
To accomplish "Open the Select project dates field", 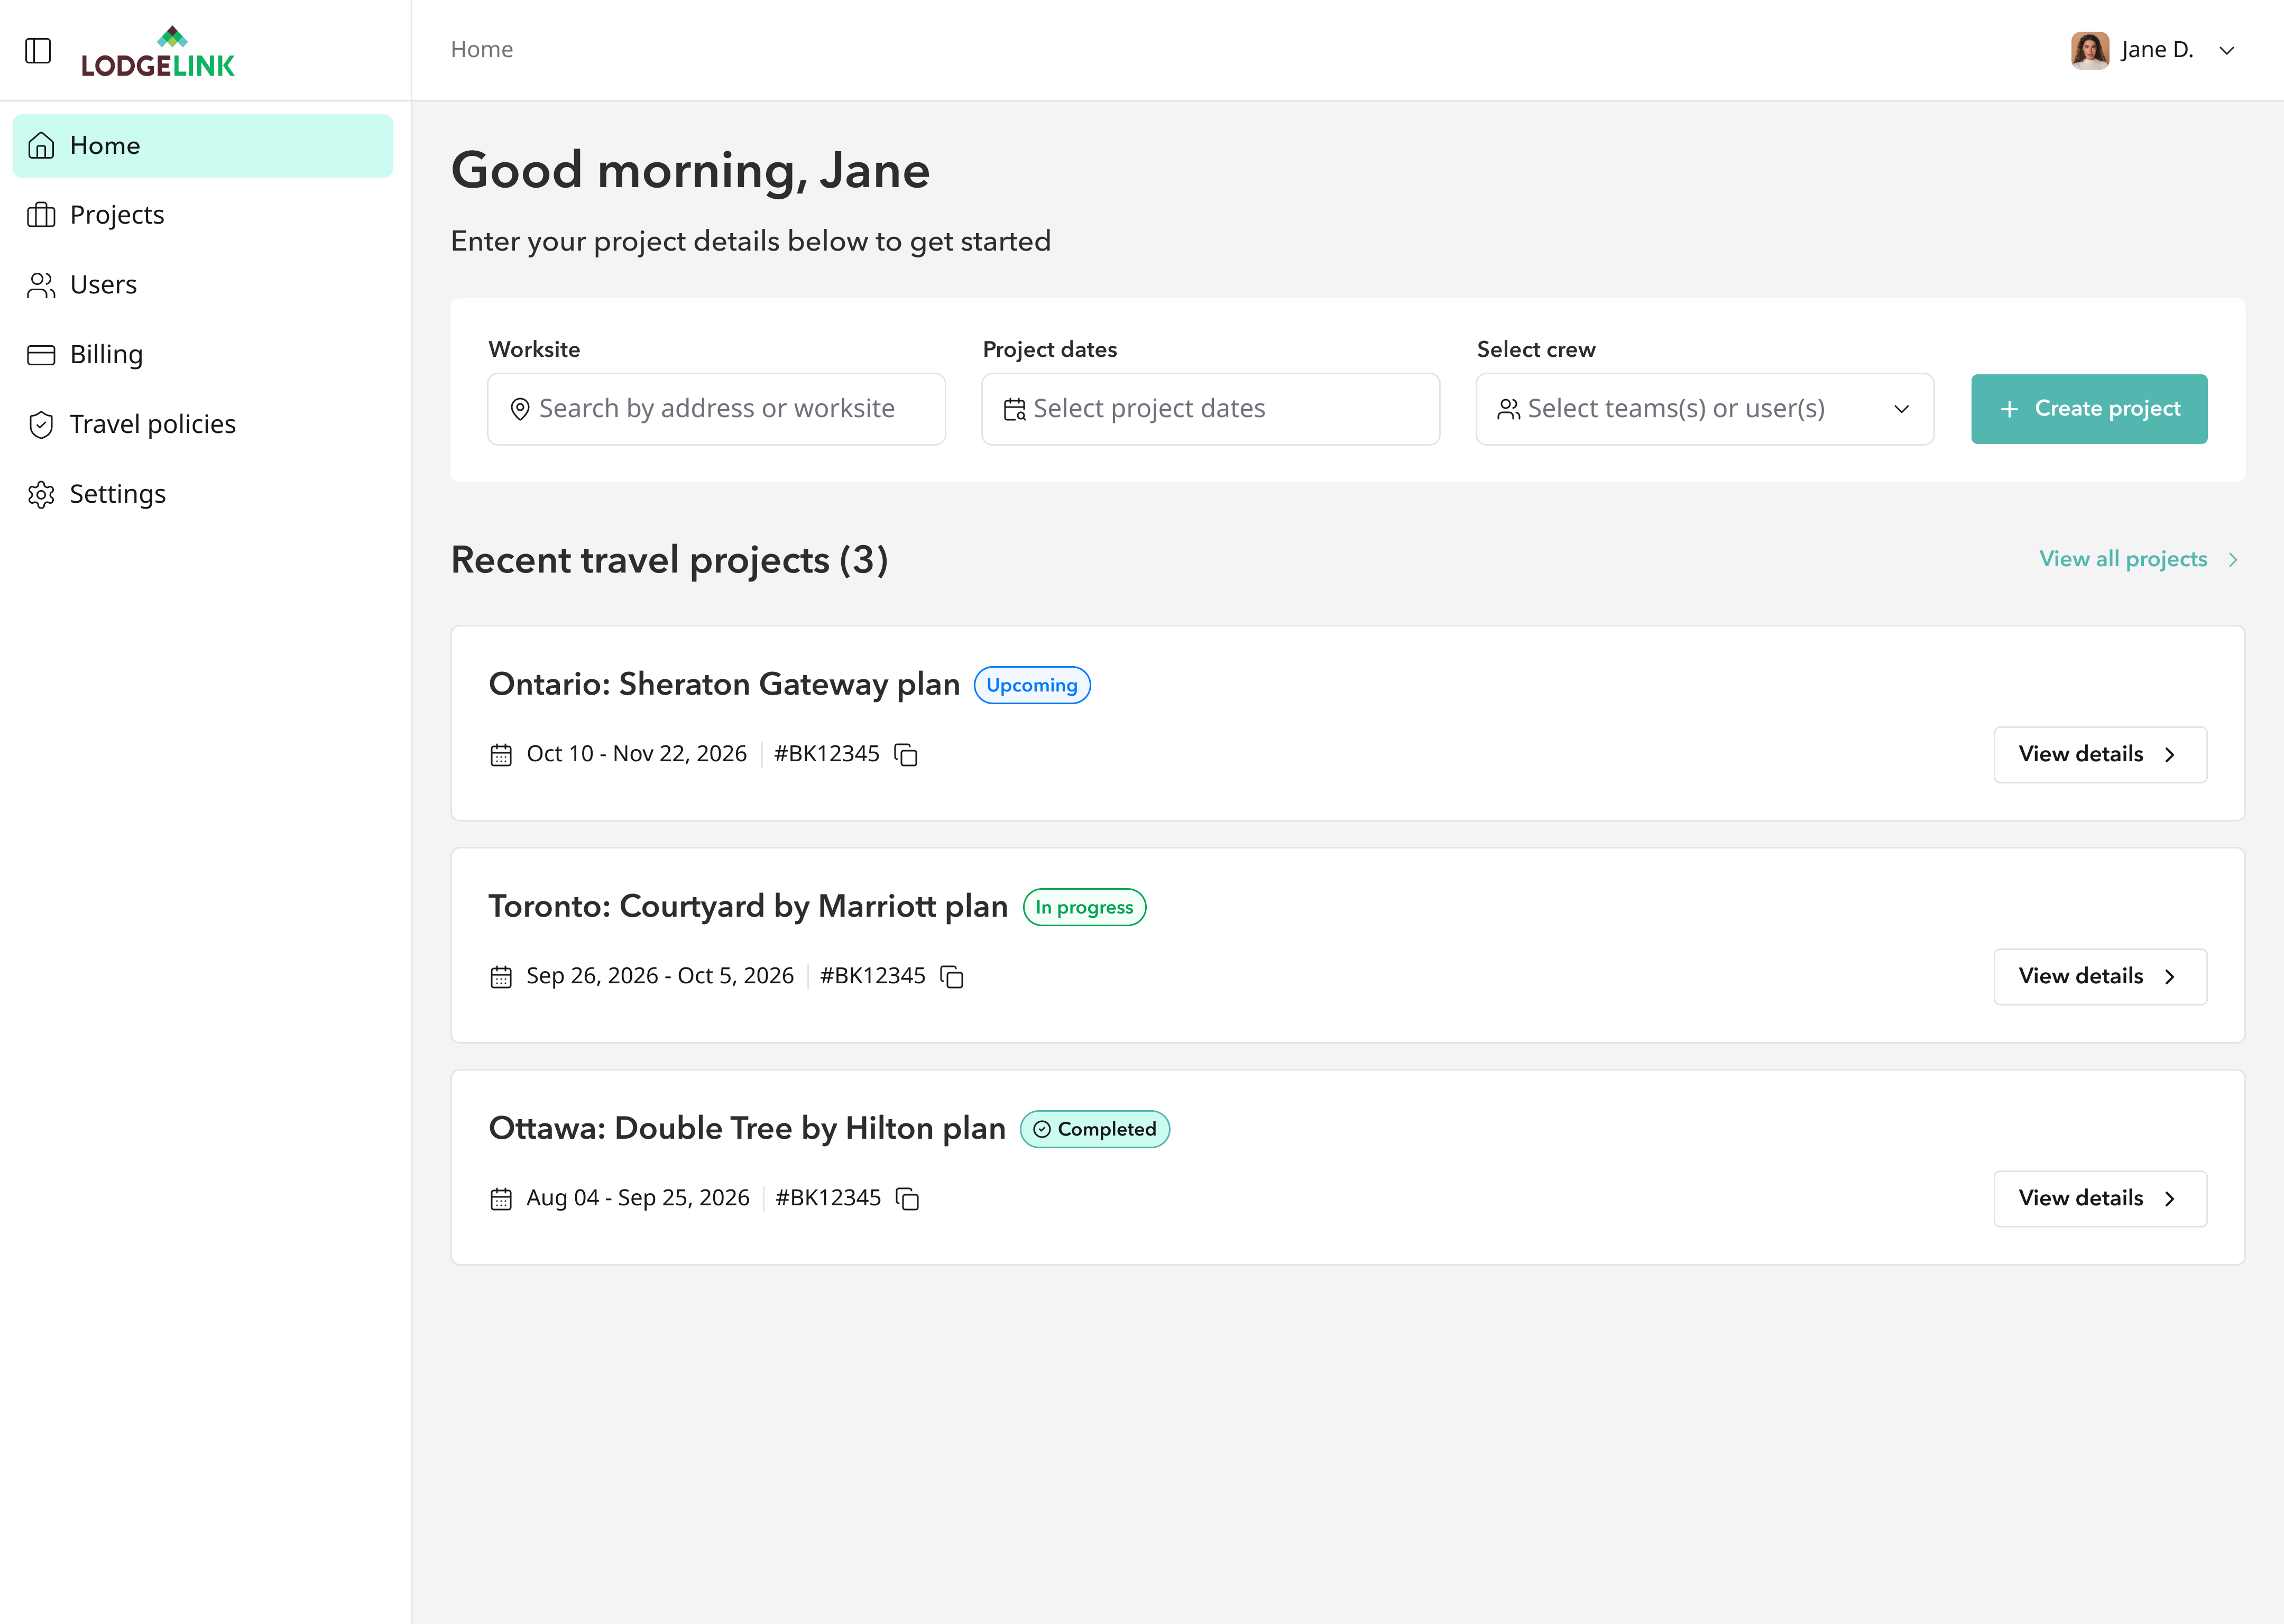I will (x=1210, y=409).
